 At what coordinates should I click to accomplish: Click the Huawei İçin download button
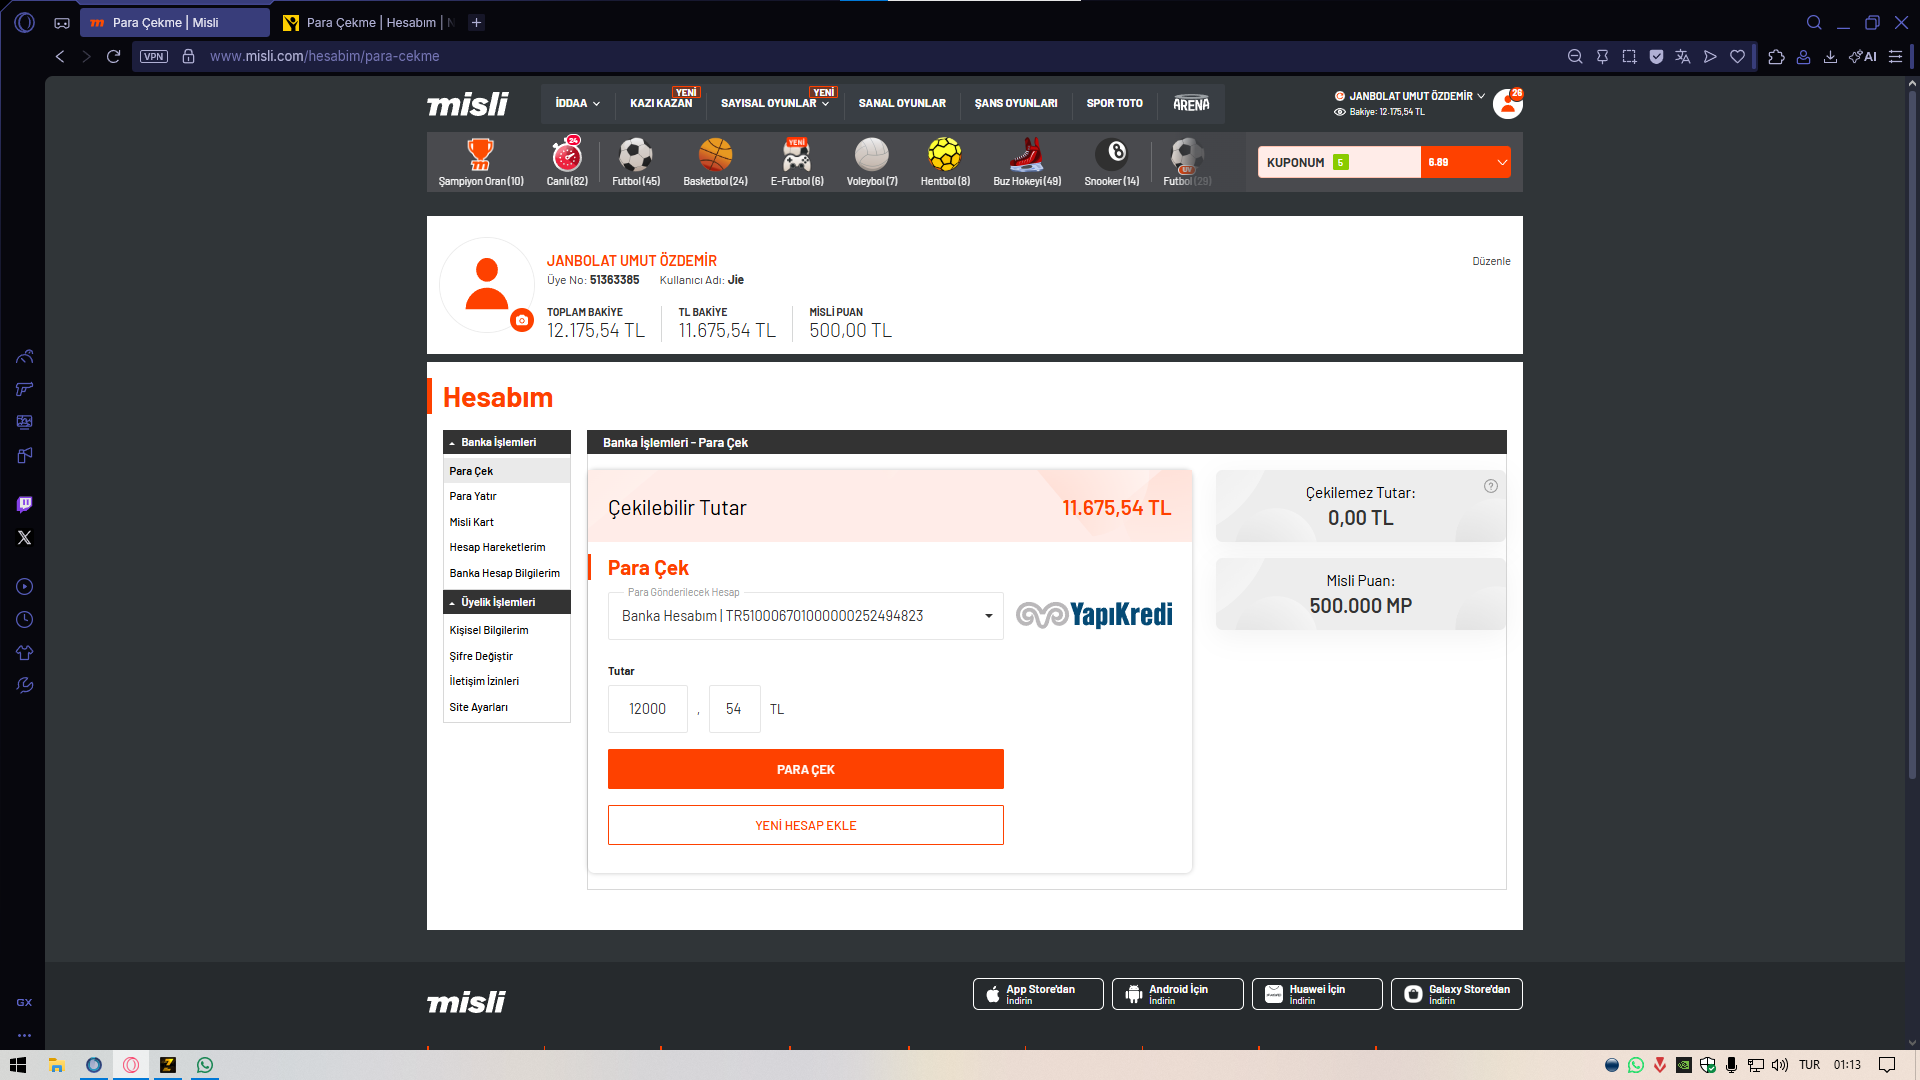(x=1317, y=994)
